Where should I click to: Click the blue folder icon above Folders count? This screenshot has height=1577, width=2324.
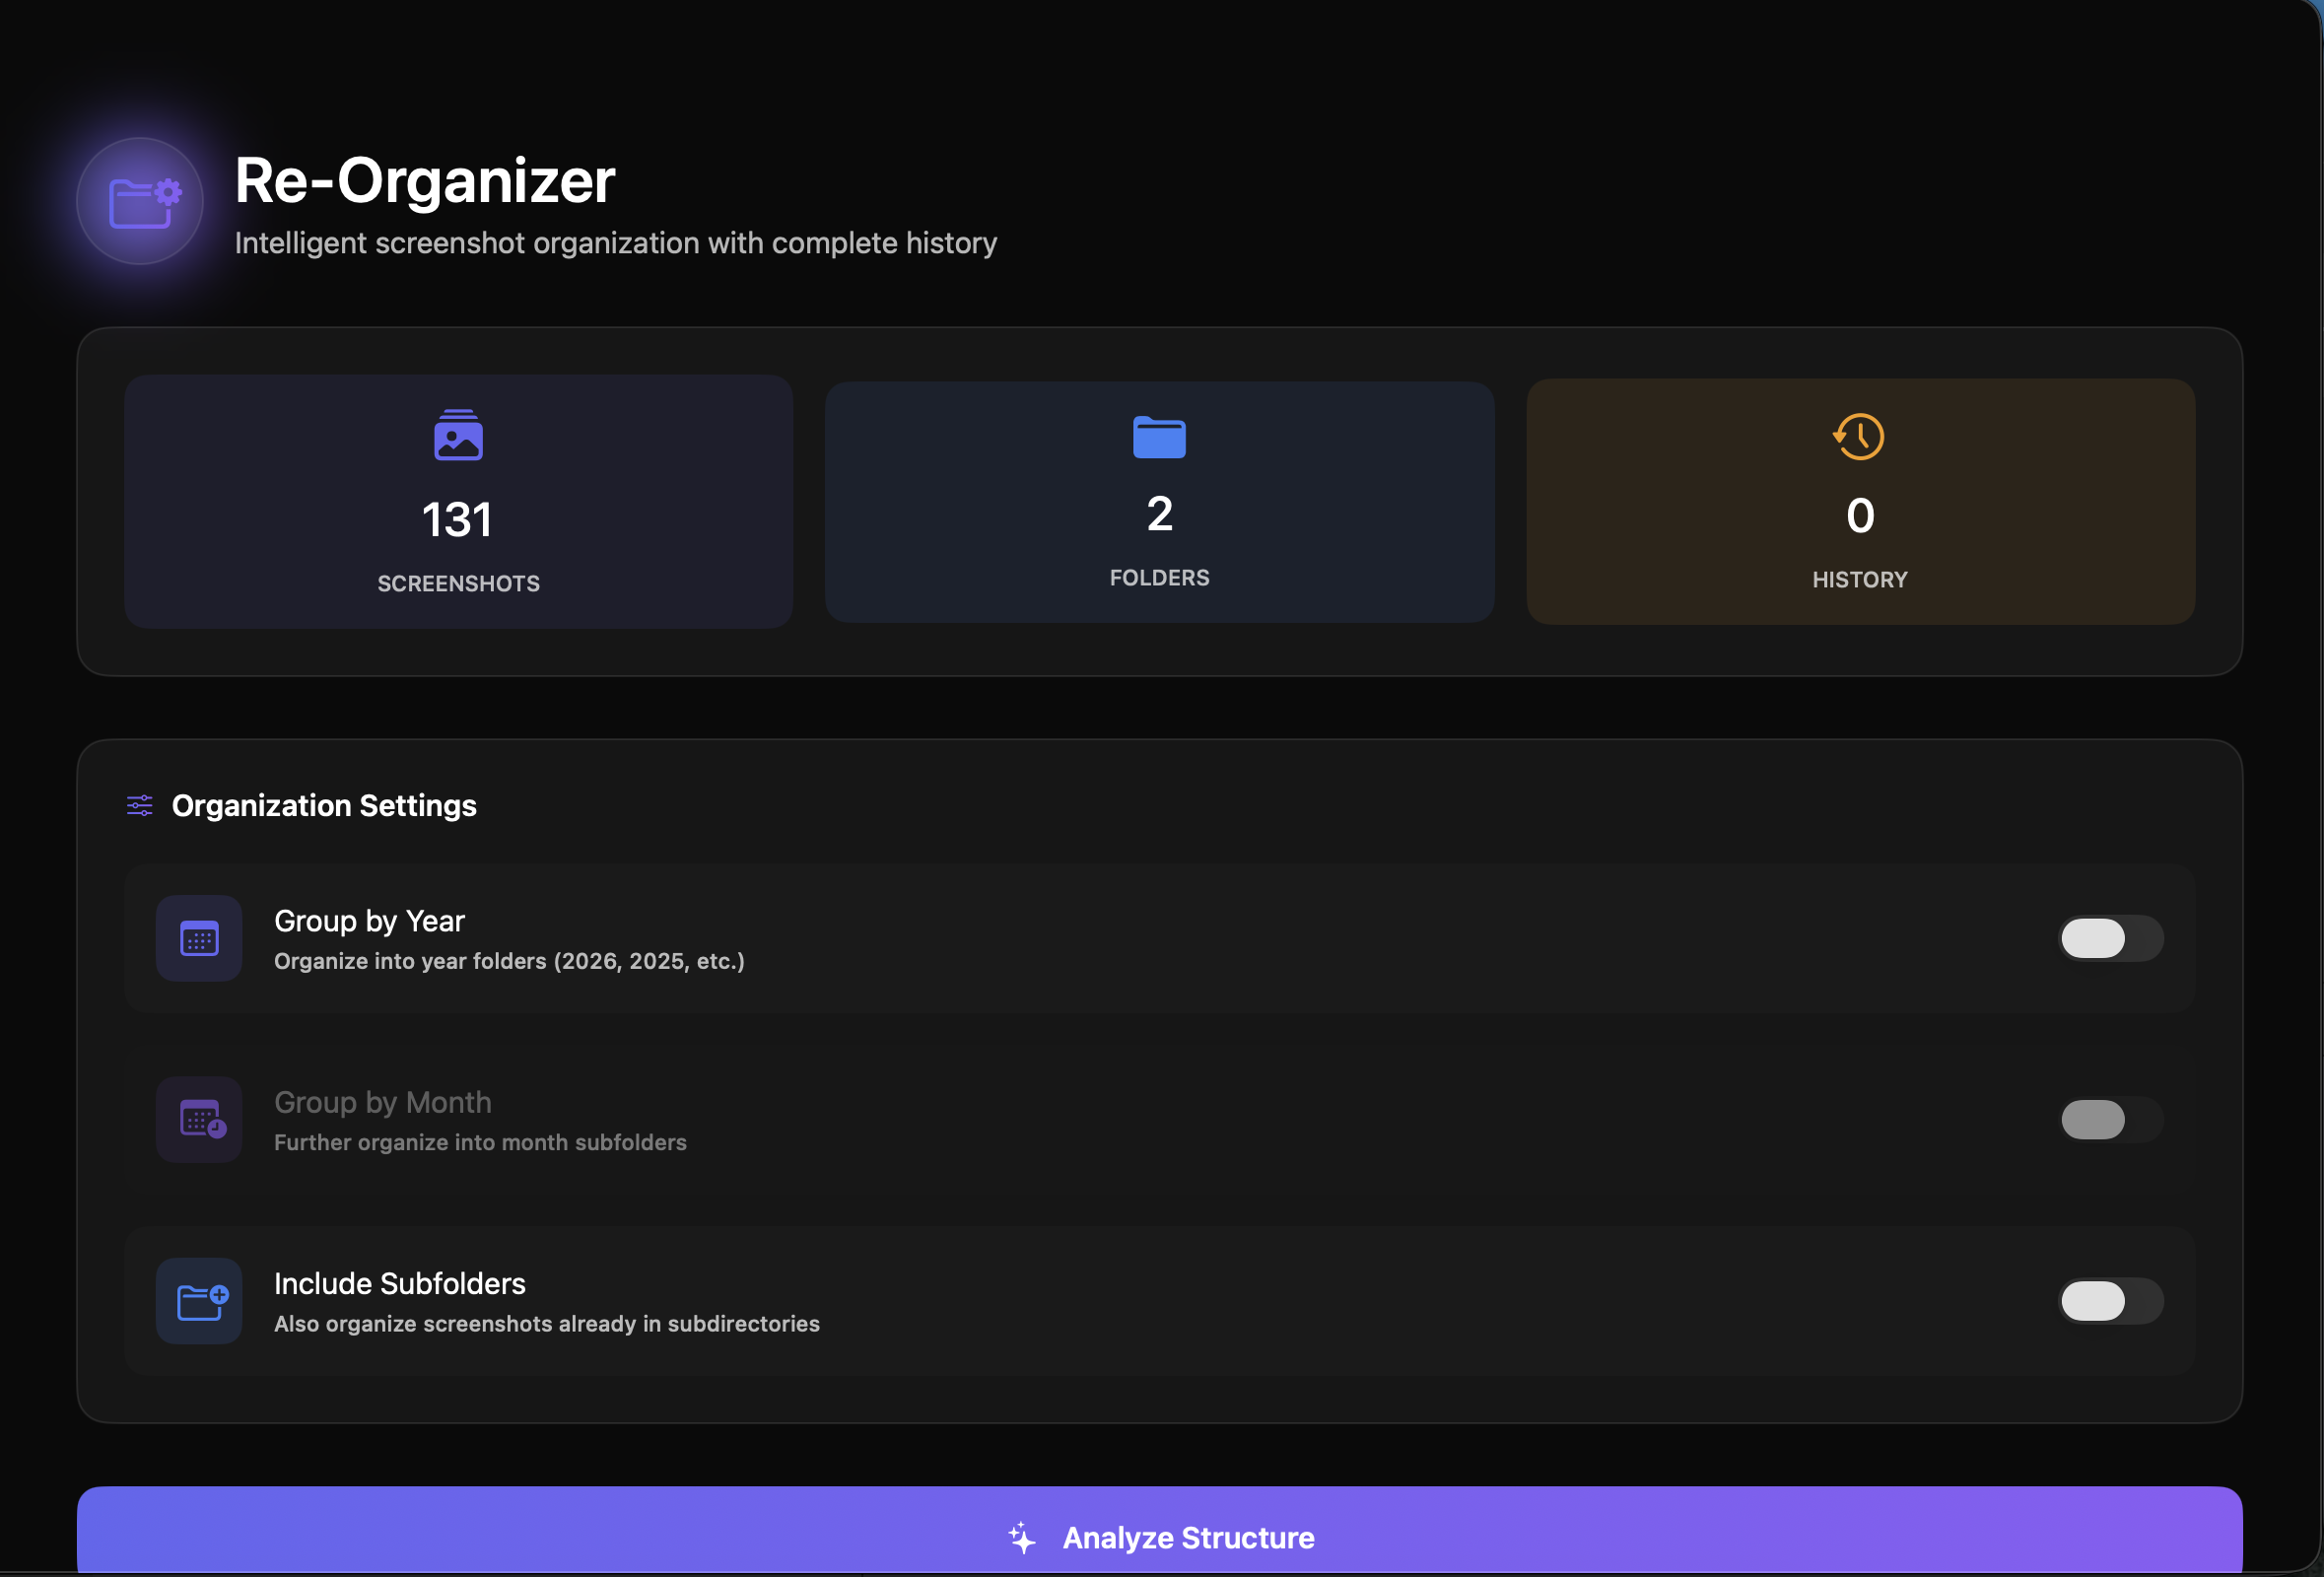tap(1159, 437)
